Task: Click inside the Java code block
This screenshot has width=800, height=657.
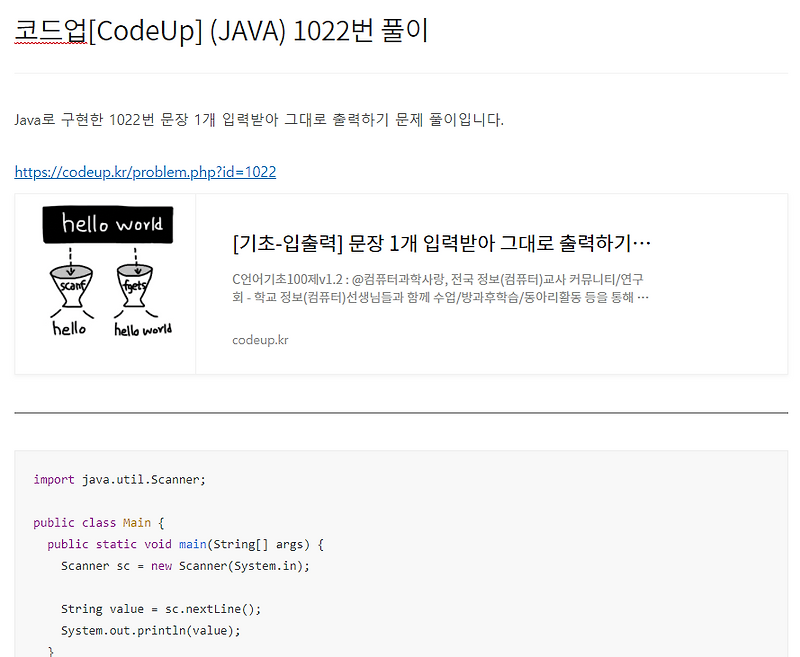Action: click(400, 550)
